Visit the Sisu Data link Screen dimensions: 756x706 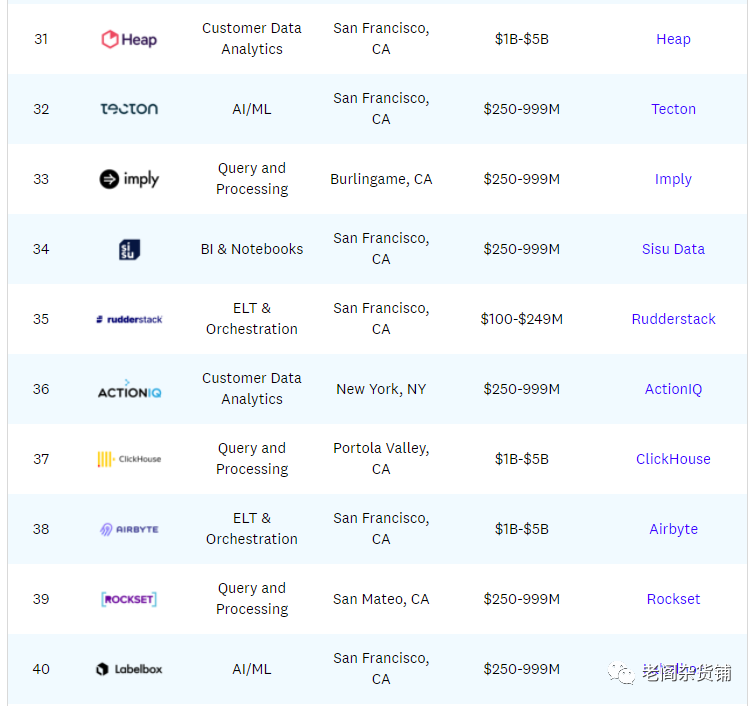(673, 249)
